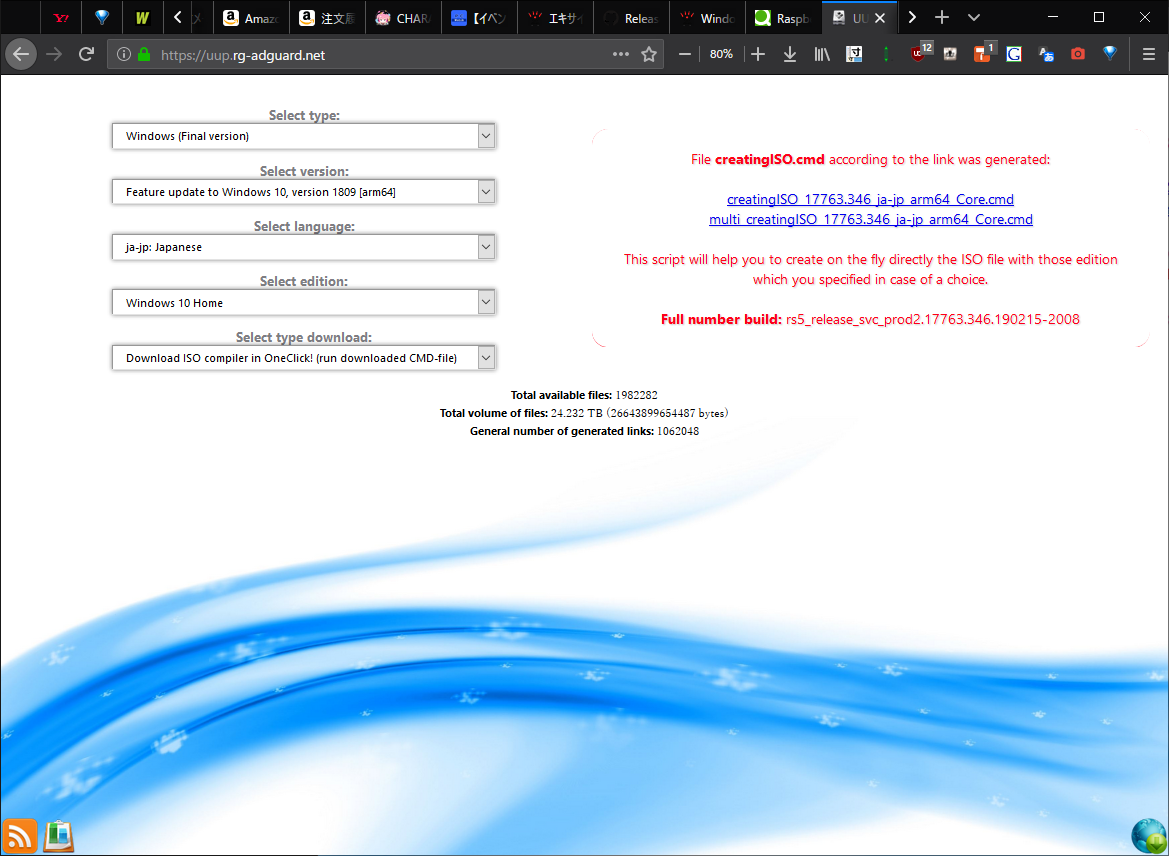Switch to the Amazon tab
1169x856 pixels.
coord(252,18)
